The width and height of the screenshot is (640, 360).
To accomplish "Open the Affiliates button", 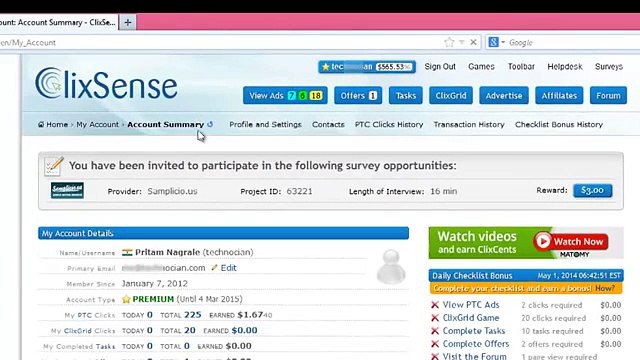I will click(559, 96).
